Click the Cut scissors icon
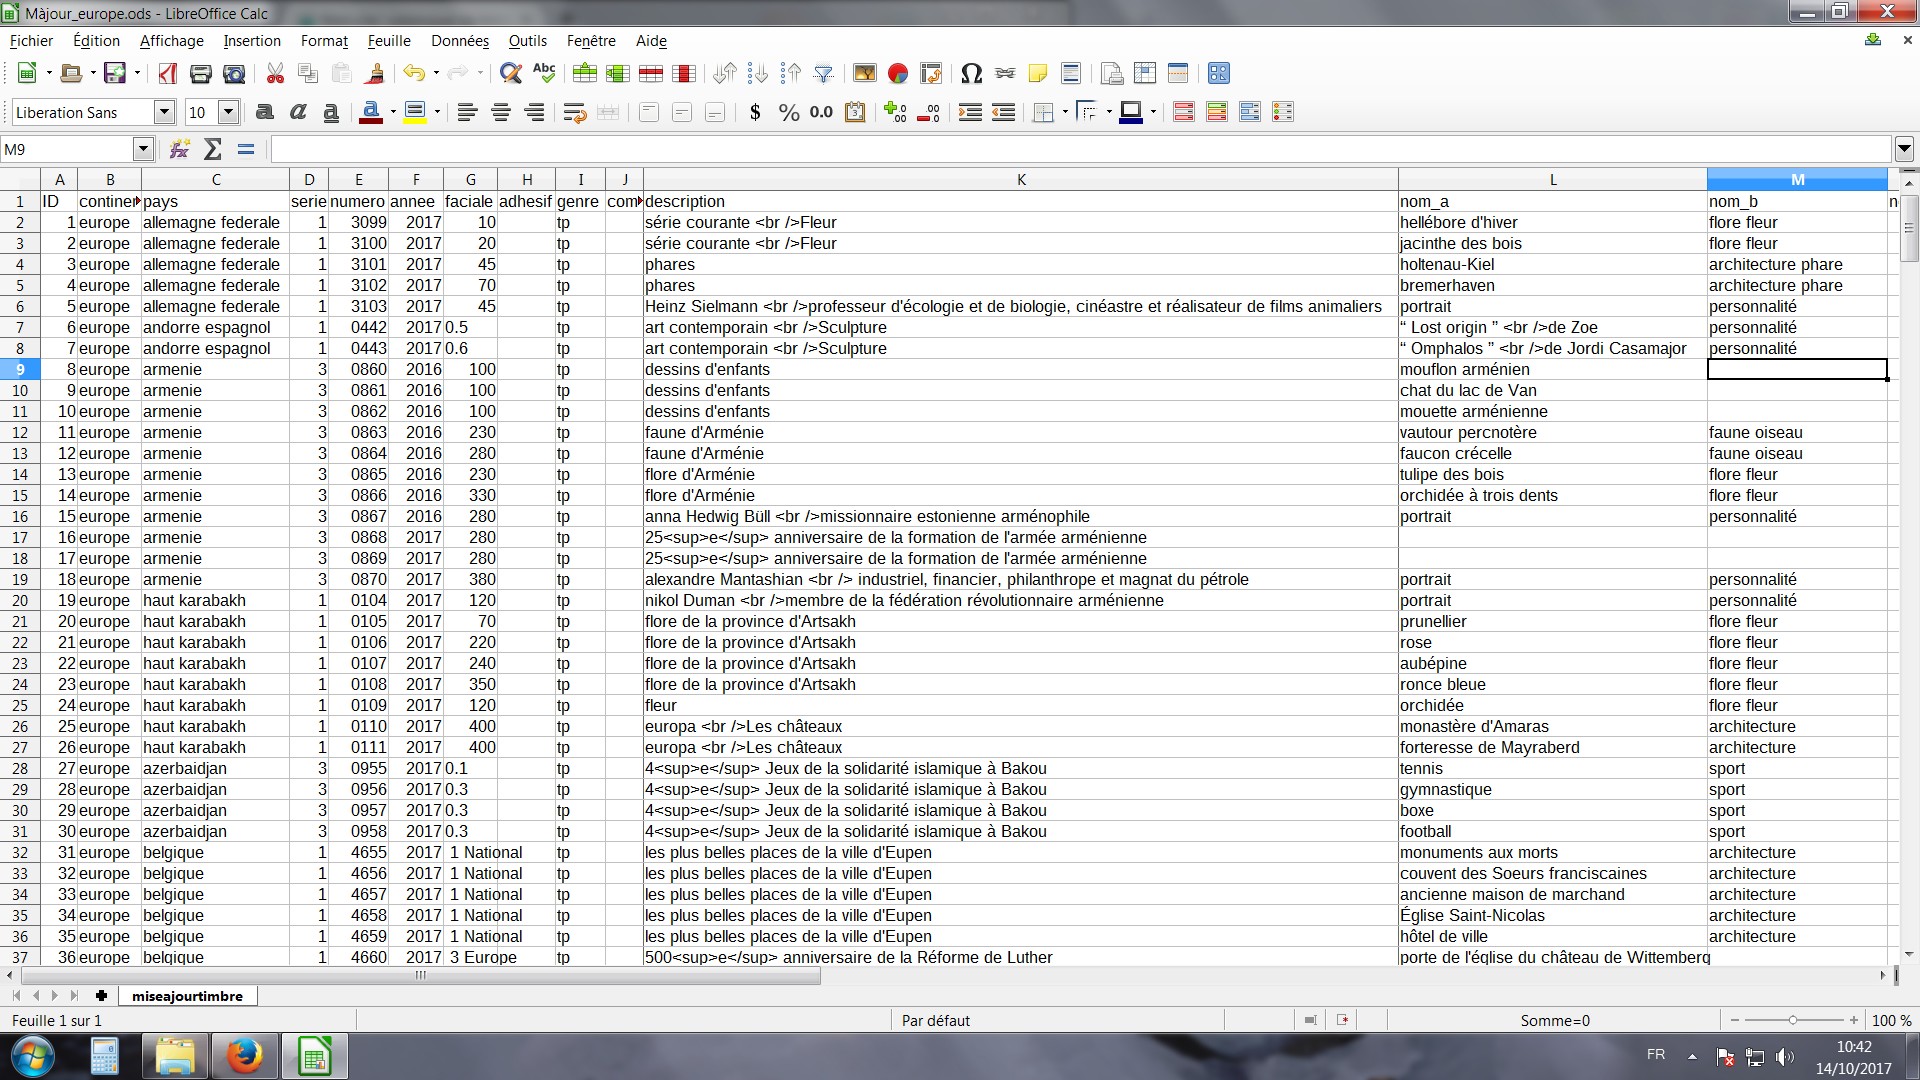This screenshot has width=1920, height=1080. pos(276,73)
